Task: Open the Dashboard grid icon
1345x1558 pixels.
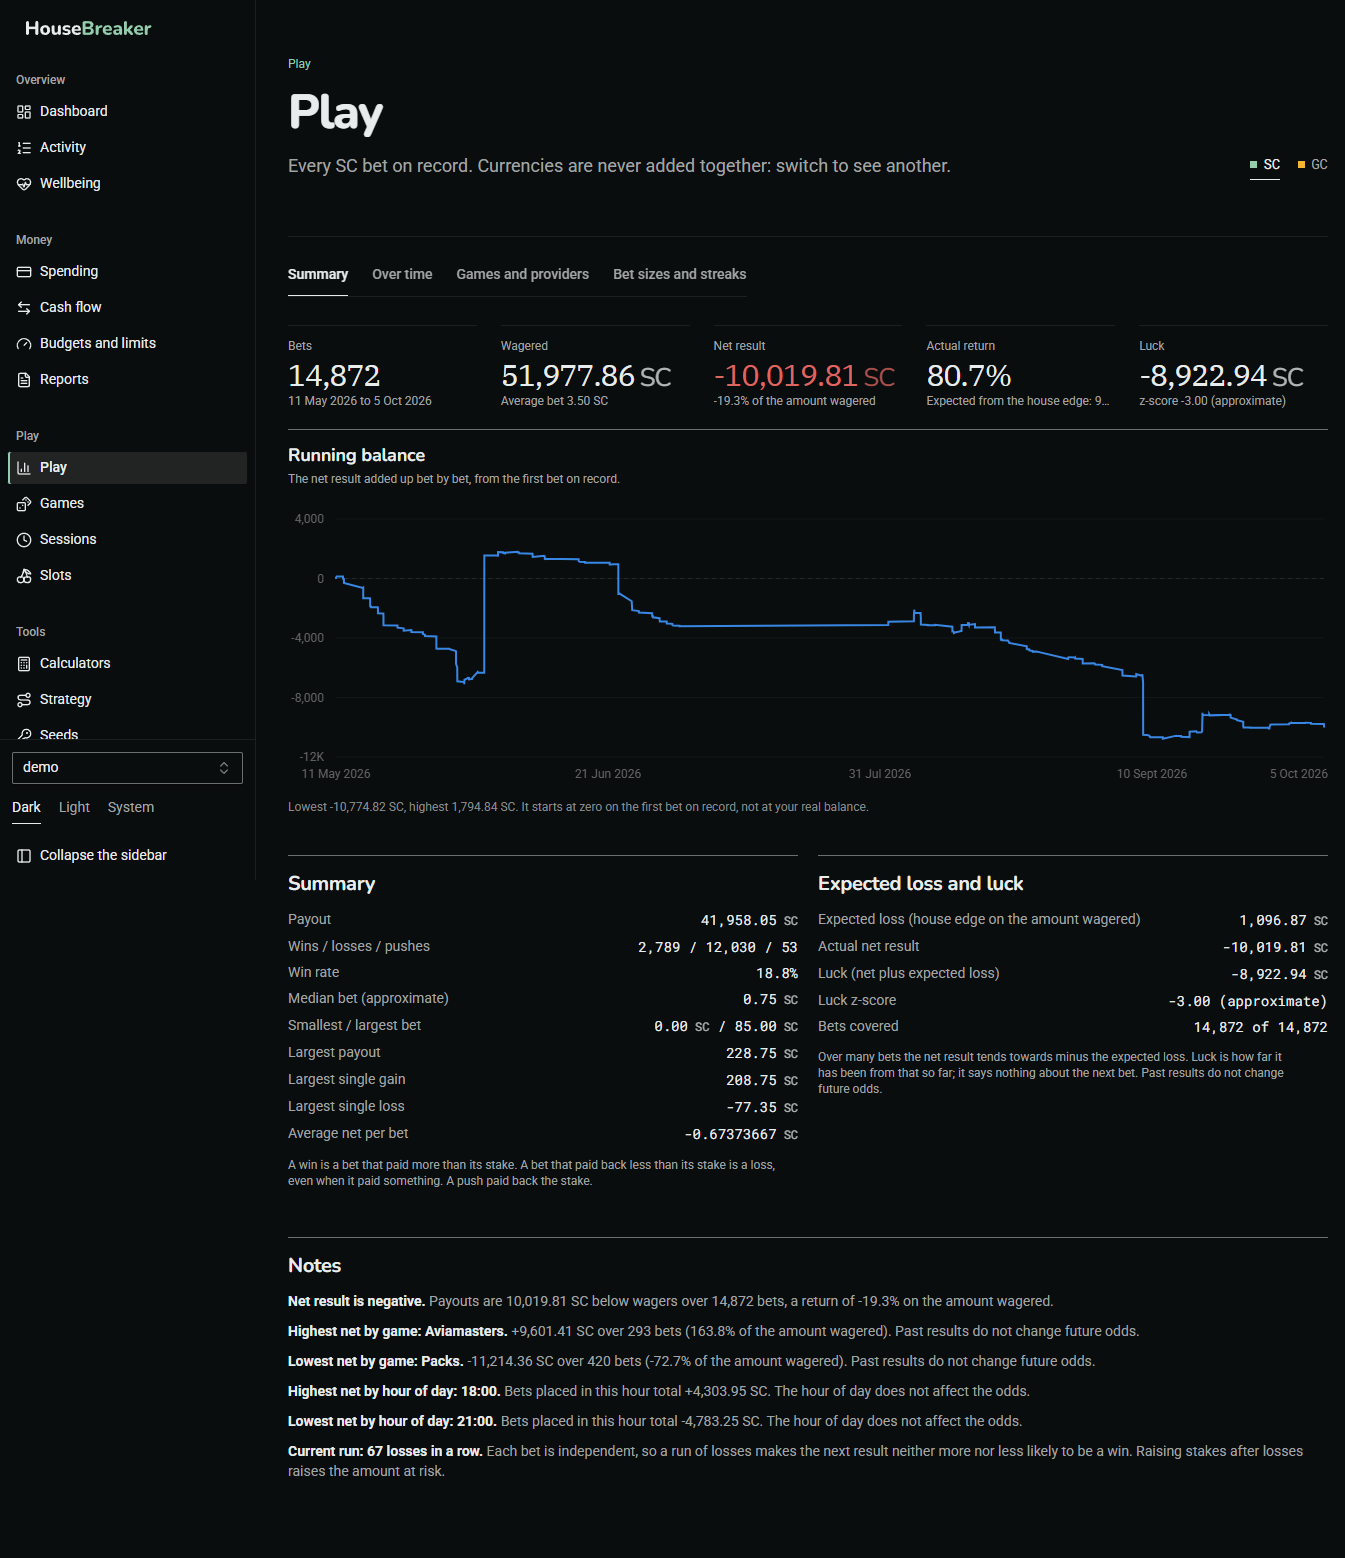Action: pyautogui.click(x=24, y=112)
